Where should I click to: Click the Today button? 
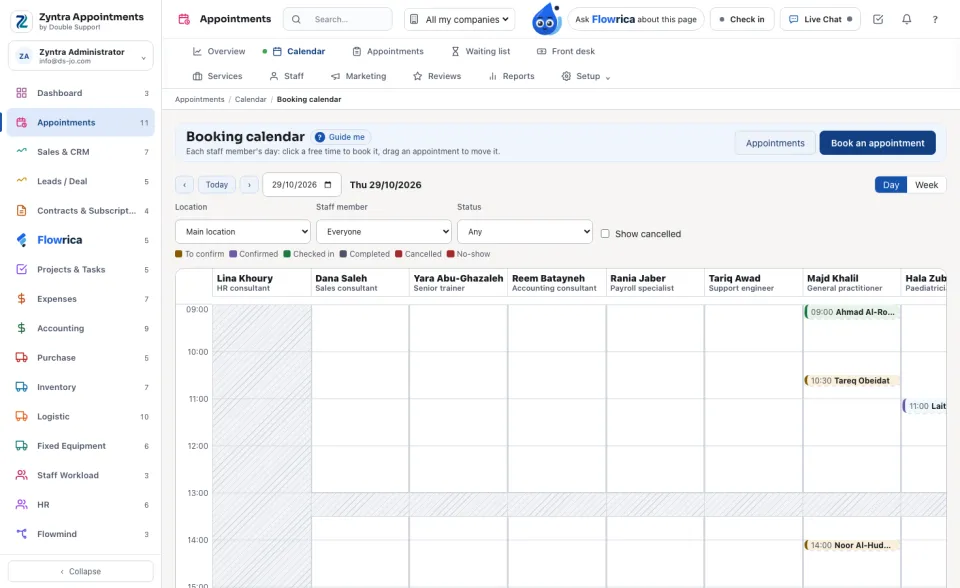click(x=217, y=184)
